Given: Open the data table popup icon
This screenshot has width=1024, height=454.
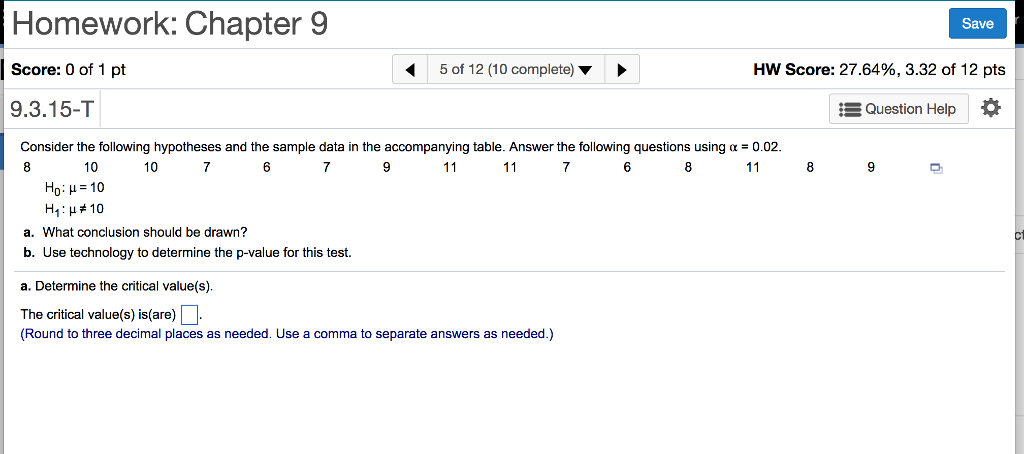Looking at the screenshot, I should pos(936,169).
